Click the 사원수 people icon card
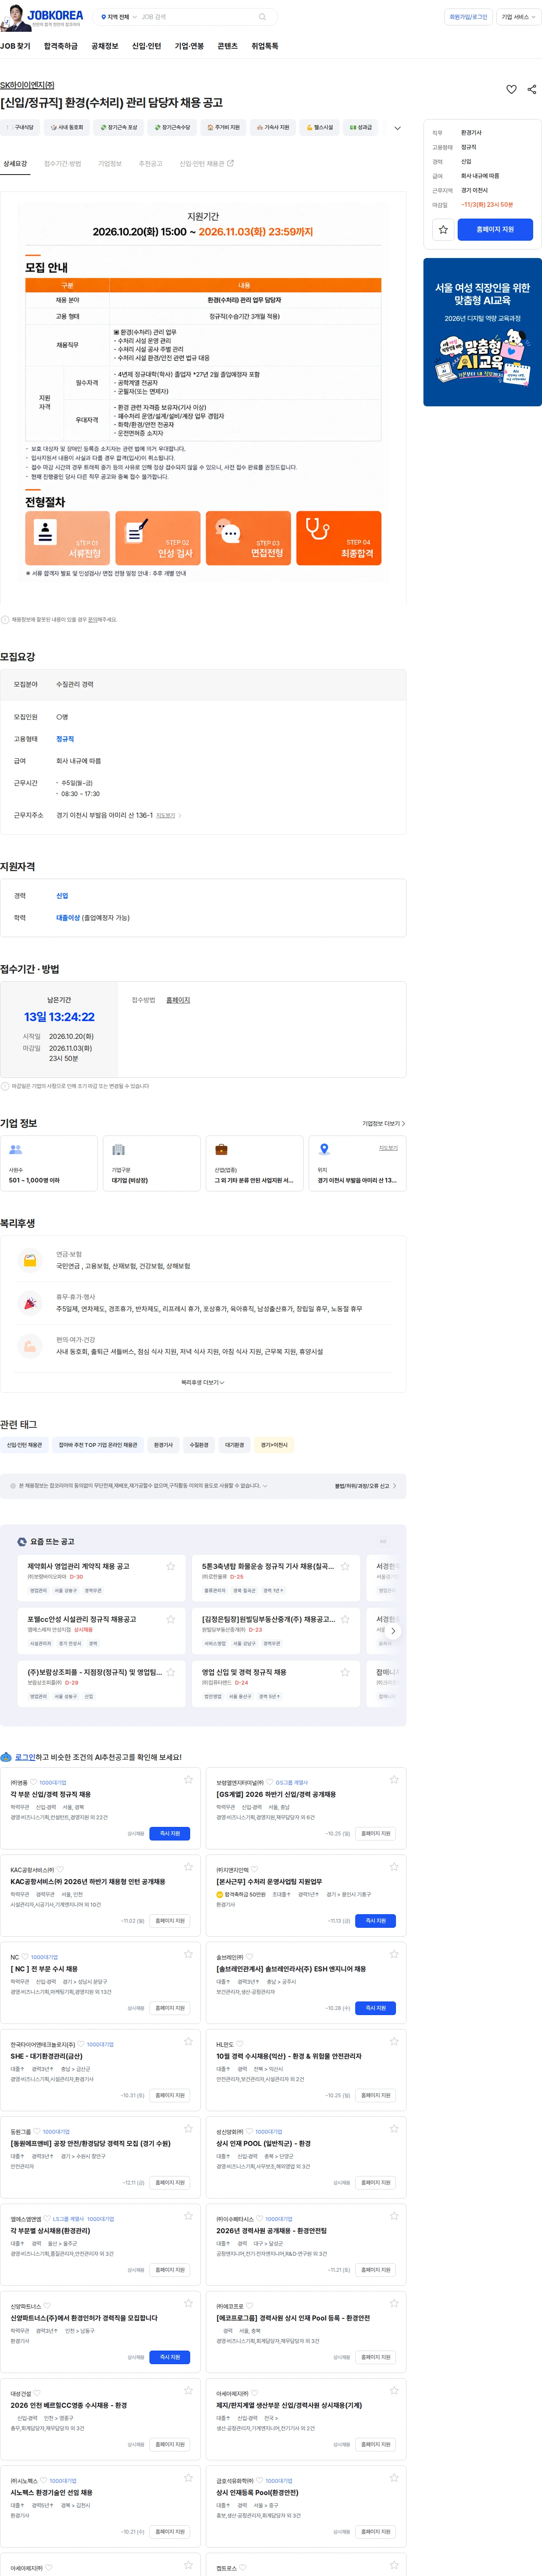This screenshot has height=2576, width=542. 50,1162
